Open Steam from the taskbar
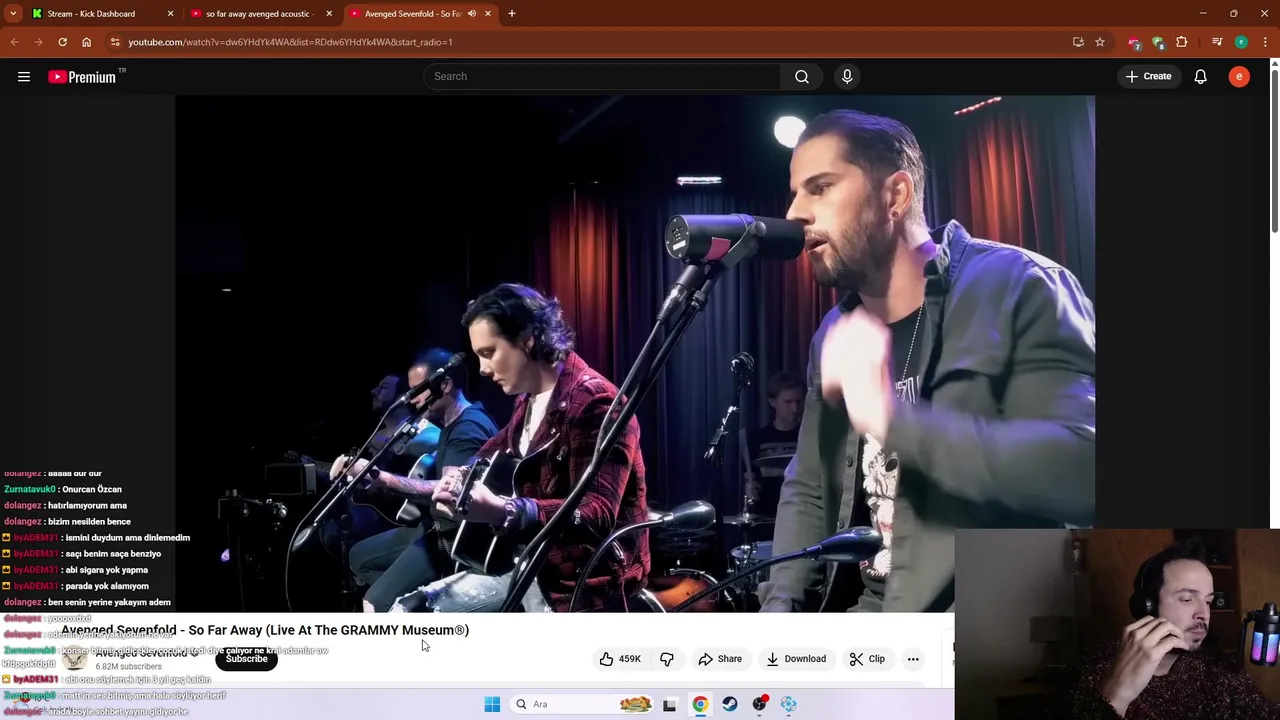1280x720 pixels. 730,704
